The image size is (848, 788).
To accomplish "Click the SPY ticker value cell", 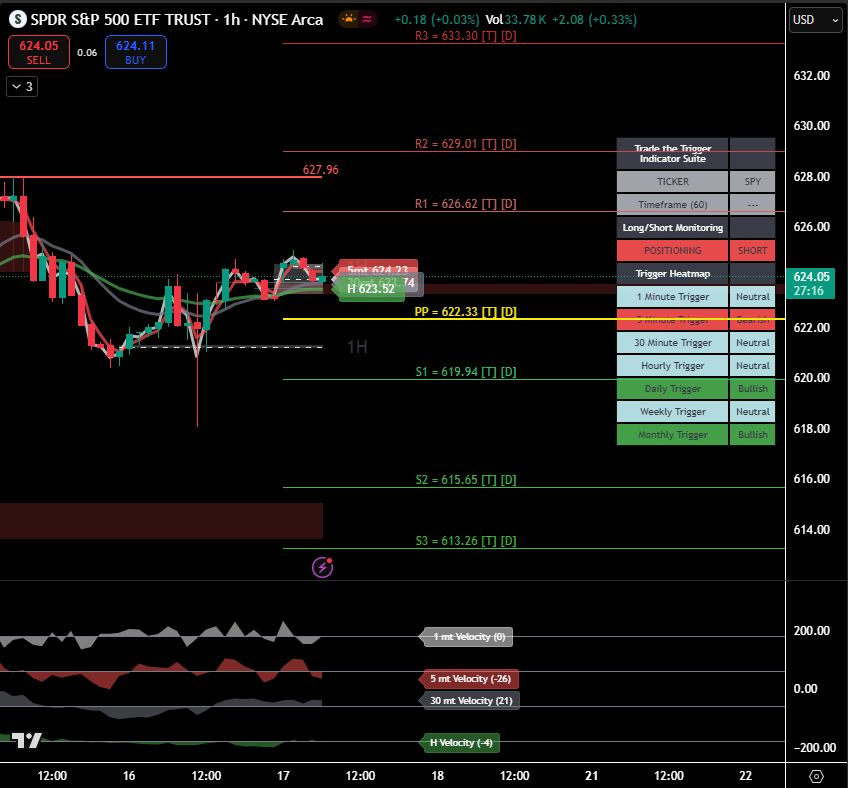I will (752, 182).
